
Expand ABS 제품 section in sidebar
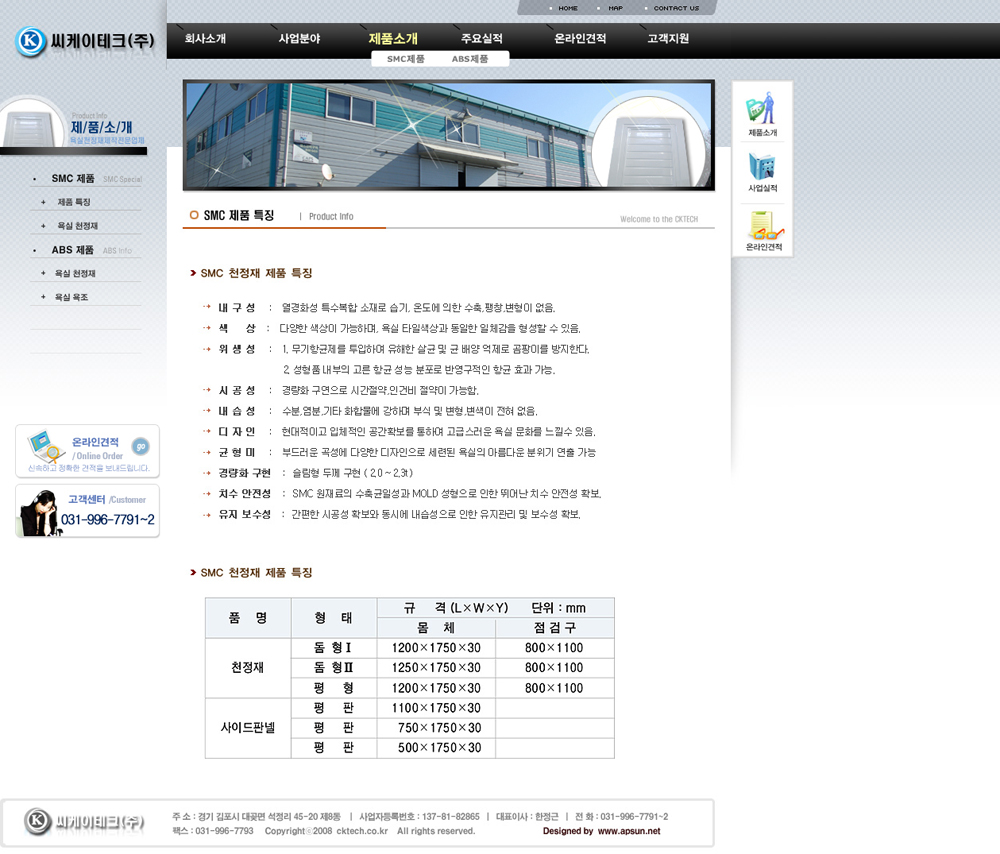(x=73, y=250)
